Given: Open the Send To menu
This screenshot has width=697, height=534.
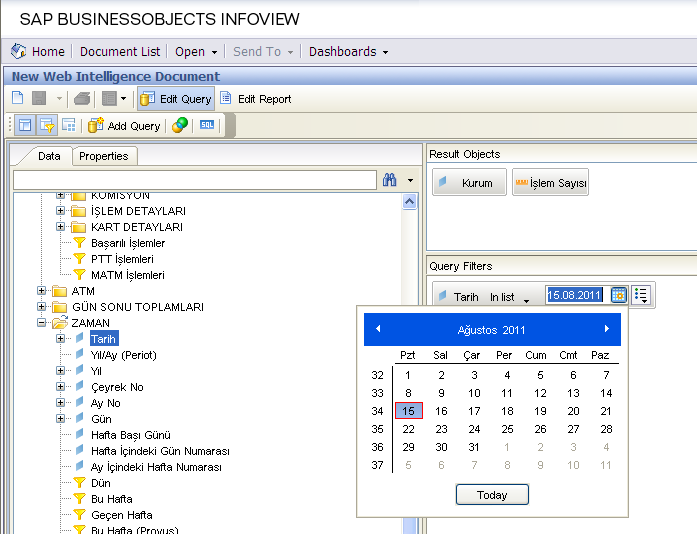Looking at the screenshot, I should click(x=263, y=52).
